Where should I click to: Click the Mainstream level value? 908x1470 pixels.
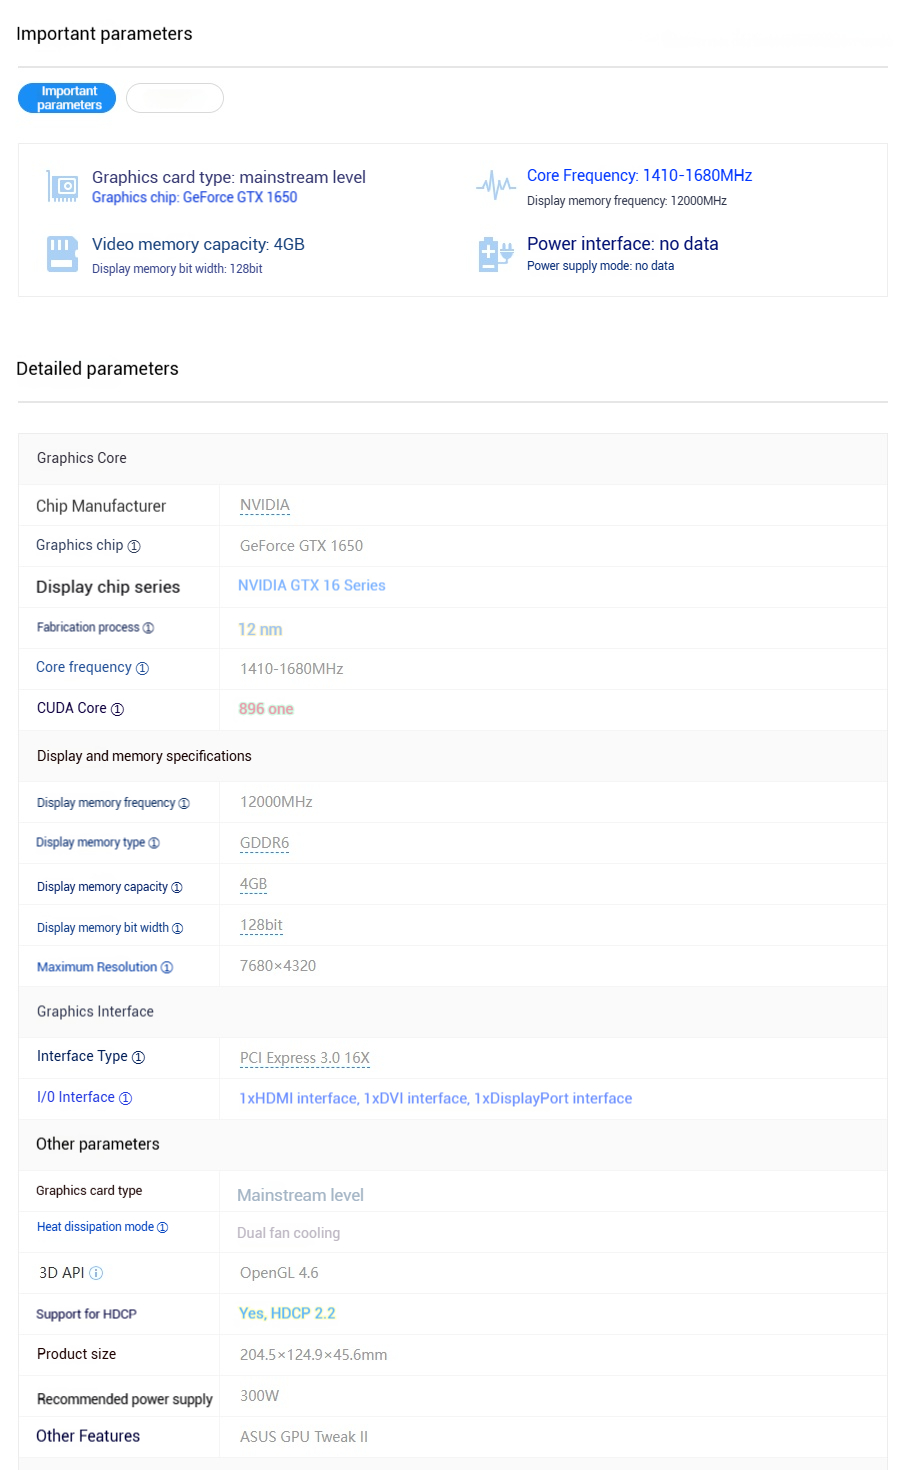(x=300, y=1195)
